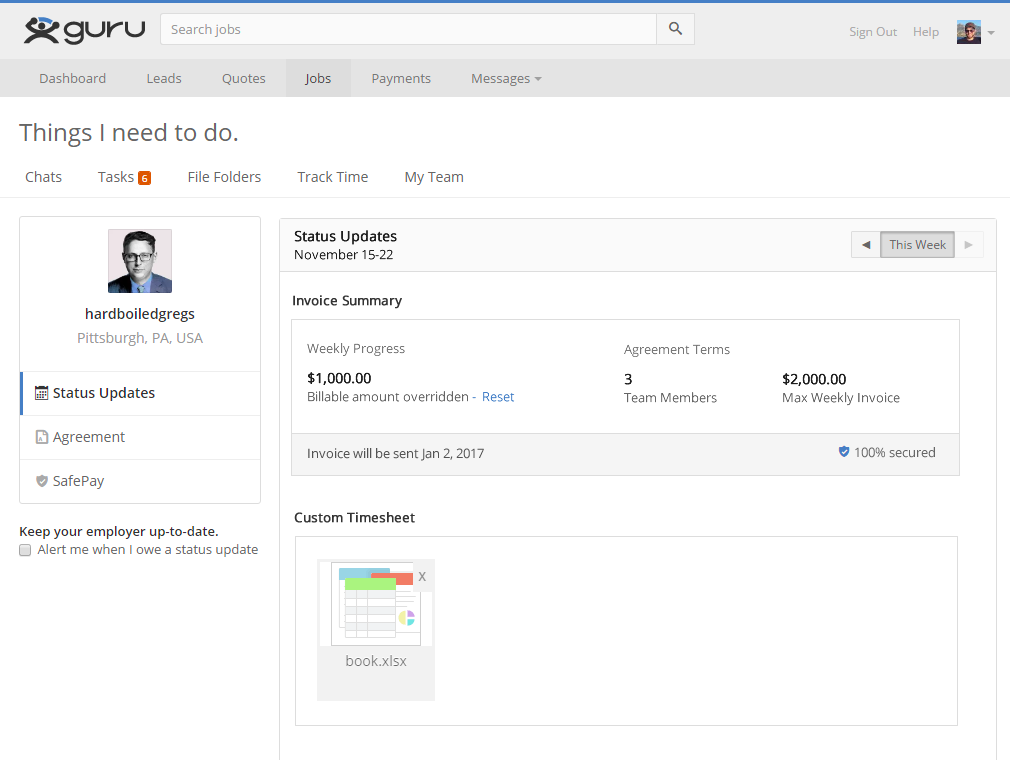Click the November 15-22 date range
1010x760 pixels.
coord(343,254)
